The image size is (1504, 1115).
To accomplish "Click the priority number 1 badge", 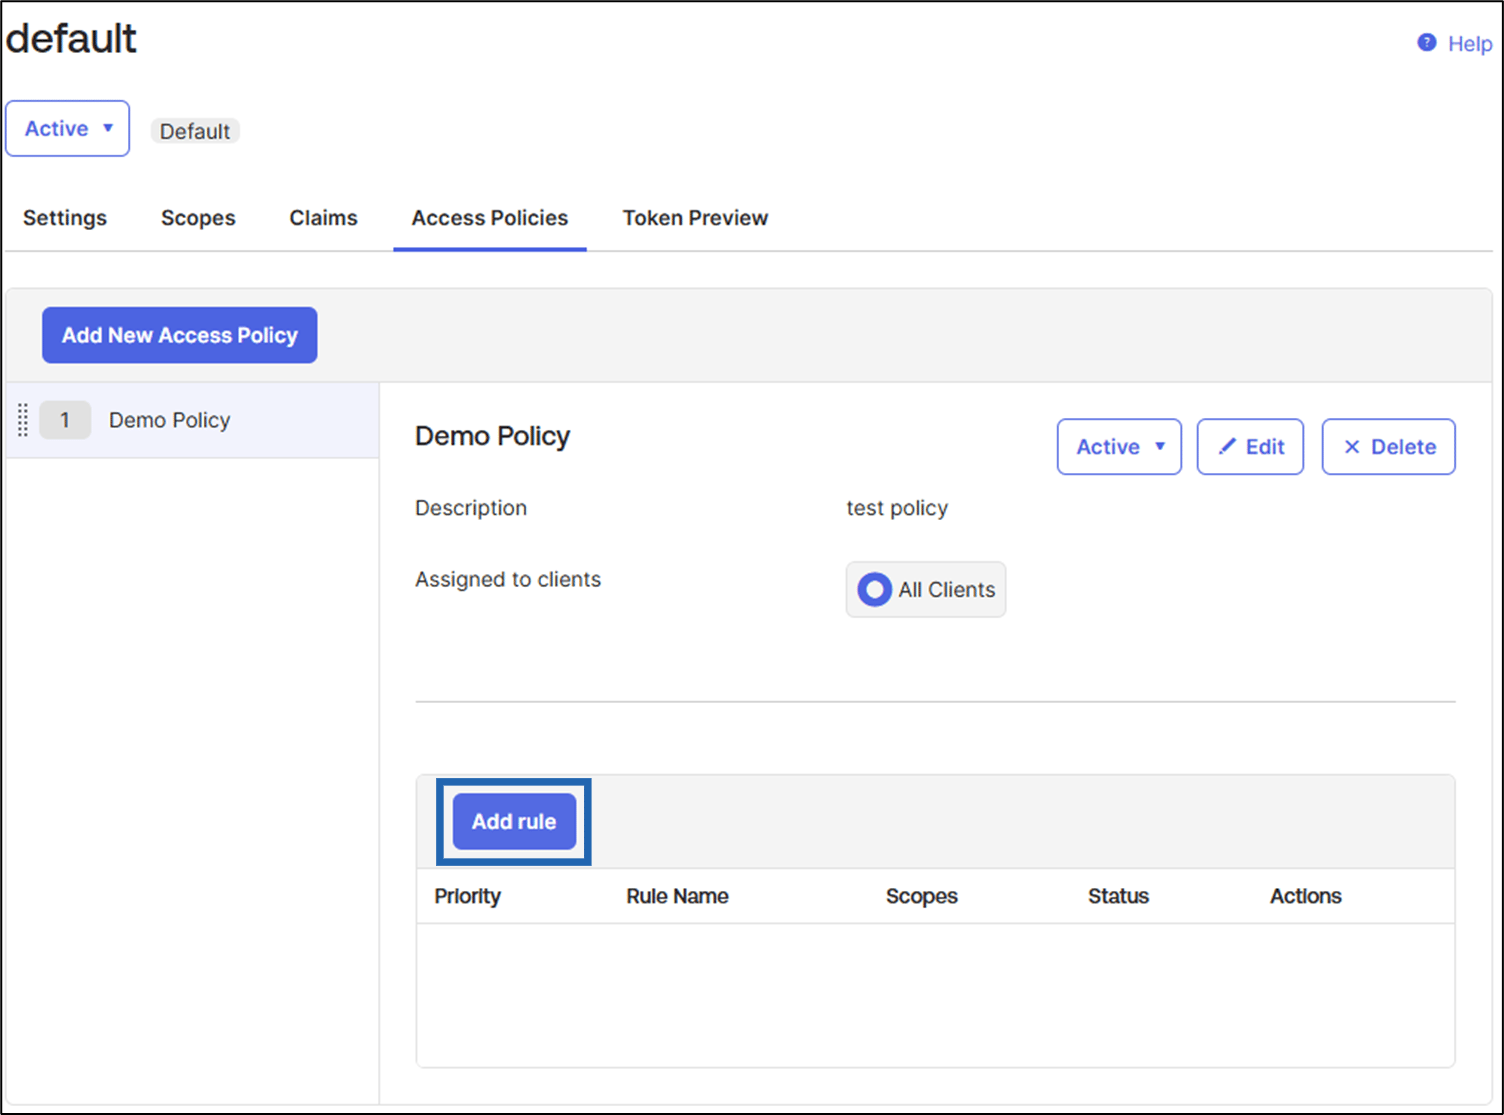I will [x=65, y=420].
